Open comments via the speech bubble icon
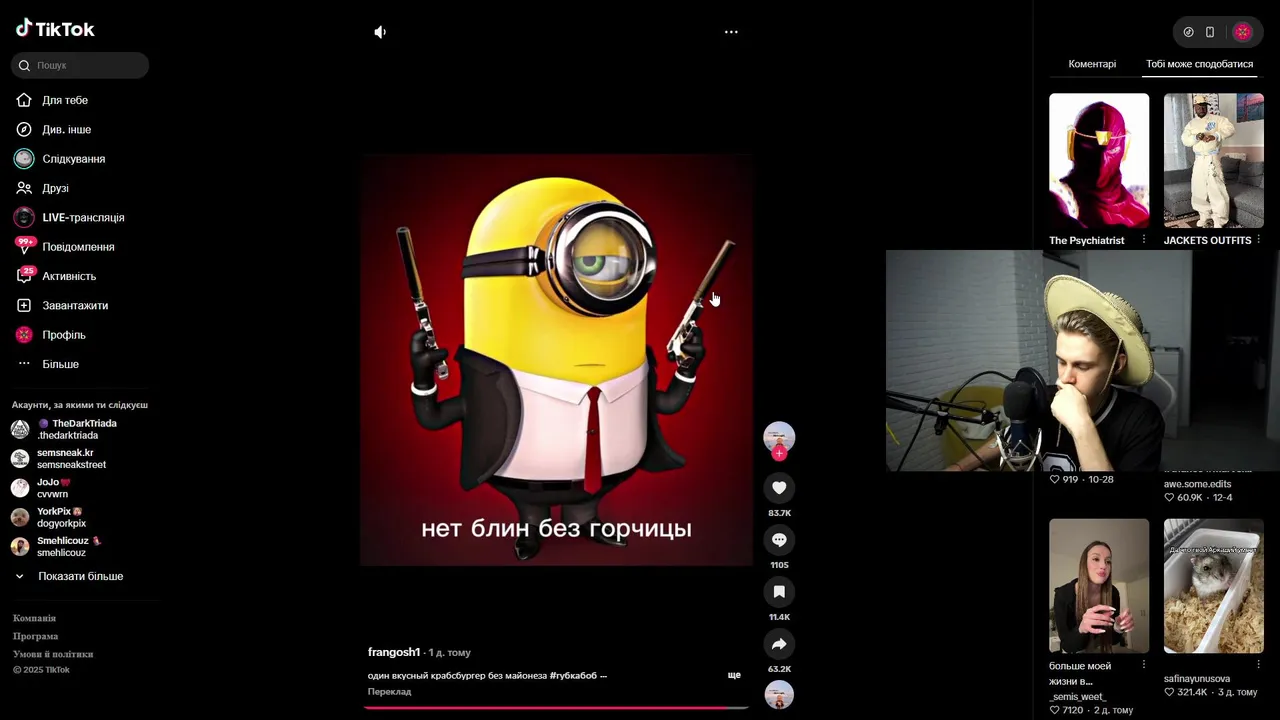Viewport: 1280px width, 720px height. [x=779, y=539]
